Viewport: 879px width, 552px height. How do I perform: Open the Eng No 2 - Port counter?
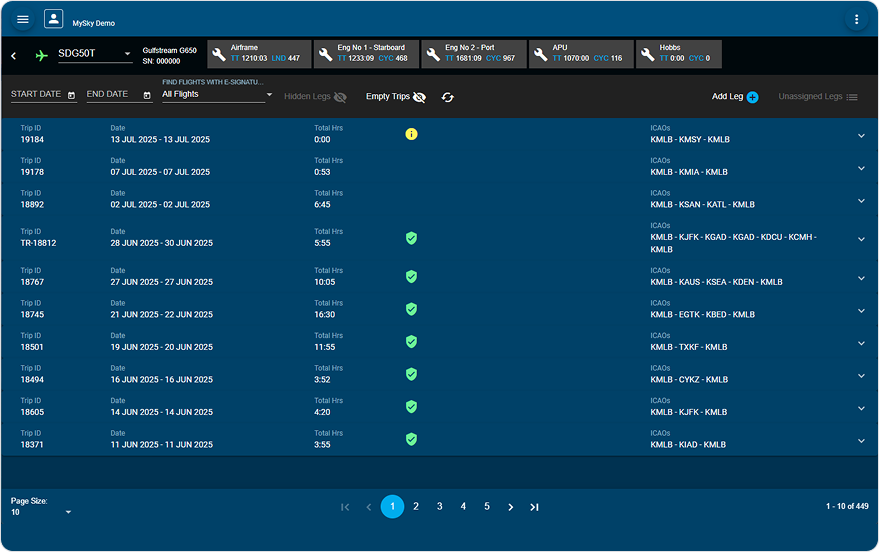point(474,54)
